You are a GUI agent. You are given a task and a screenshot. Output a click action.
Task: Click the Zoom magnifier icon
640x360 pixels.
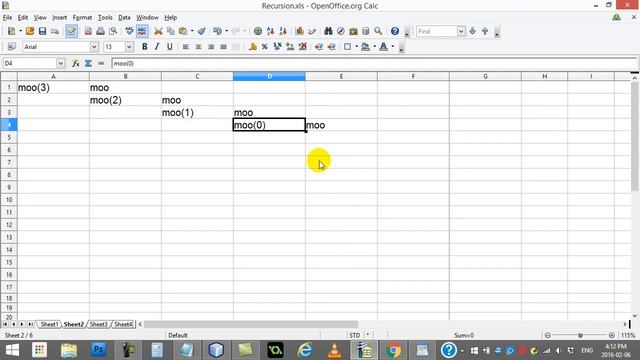tap(378, 31)
